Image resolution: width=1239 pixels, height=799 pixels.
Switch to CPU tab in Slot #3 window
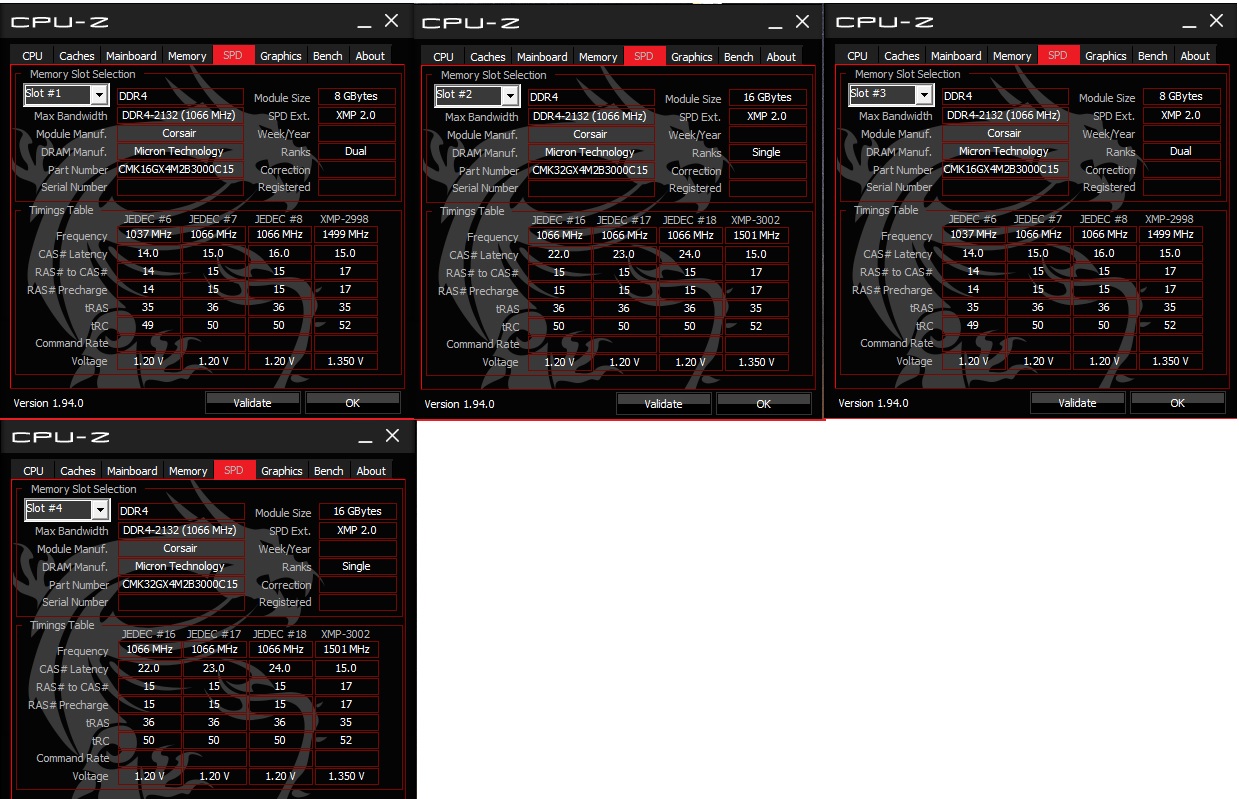coord(857,56)
